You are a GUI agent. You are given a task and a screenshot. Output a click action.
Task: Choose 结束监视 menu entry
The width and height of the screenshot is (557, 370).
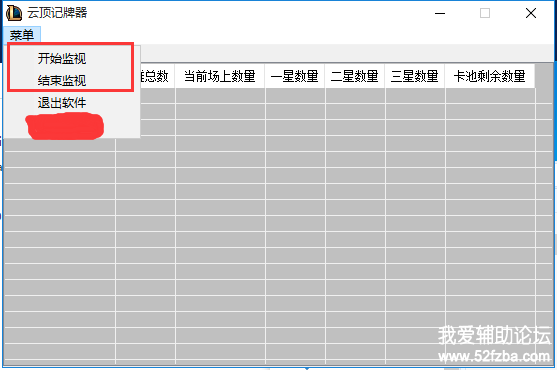click(x=62, y=81)
